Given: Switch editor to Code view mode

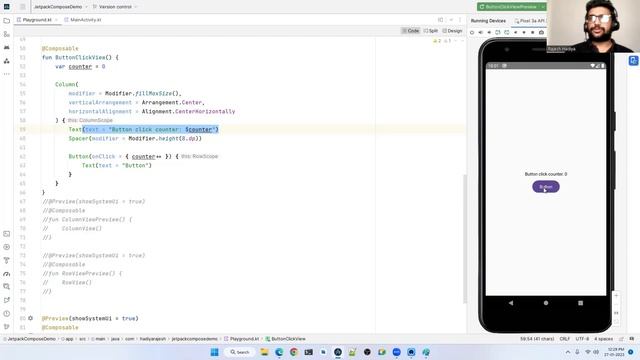Looking at the screenshot, I should [x=411, y=31].
